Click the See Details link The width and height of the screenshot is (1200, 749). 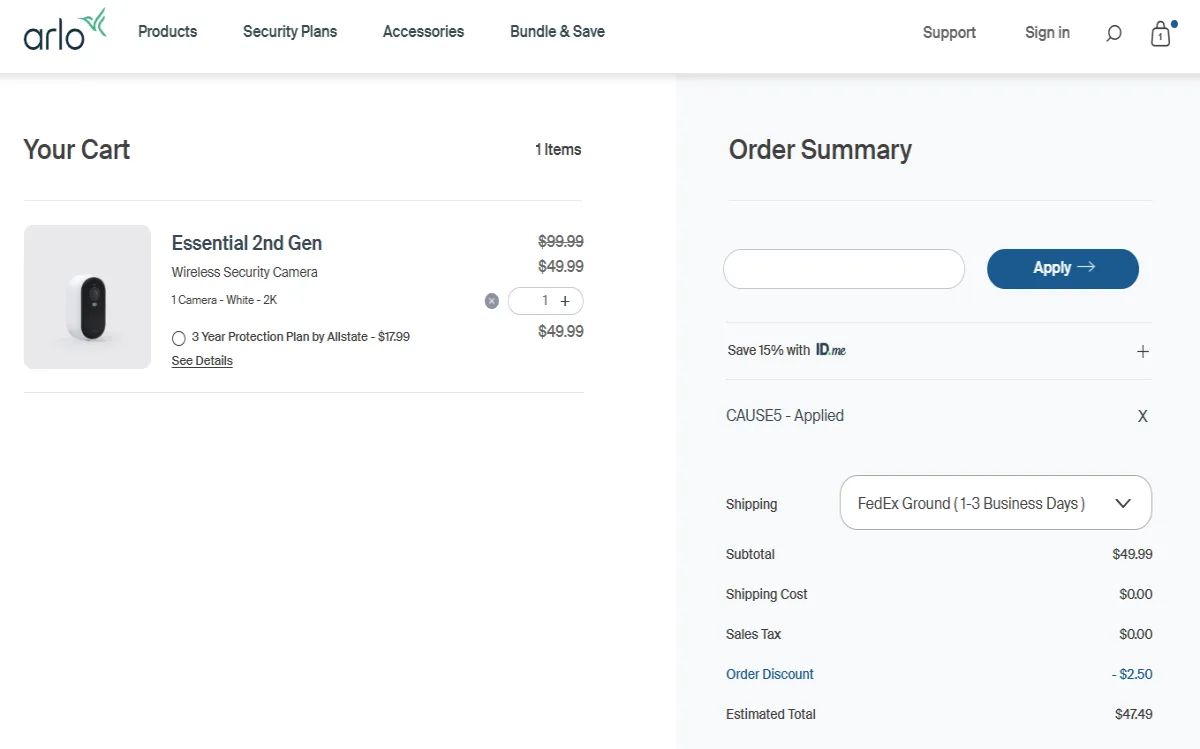(x=201, y=360)
